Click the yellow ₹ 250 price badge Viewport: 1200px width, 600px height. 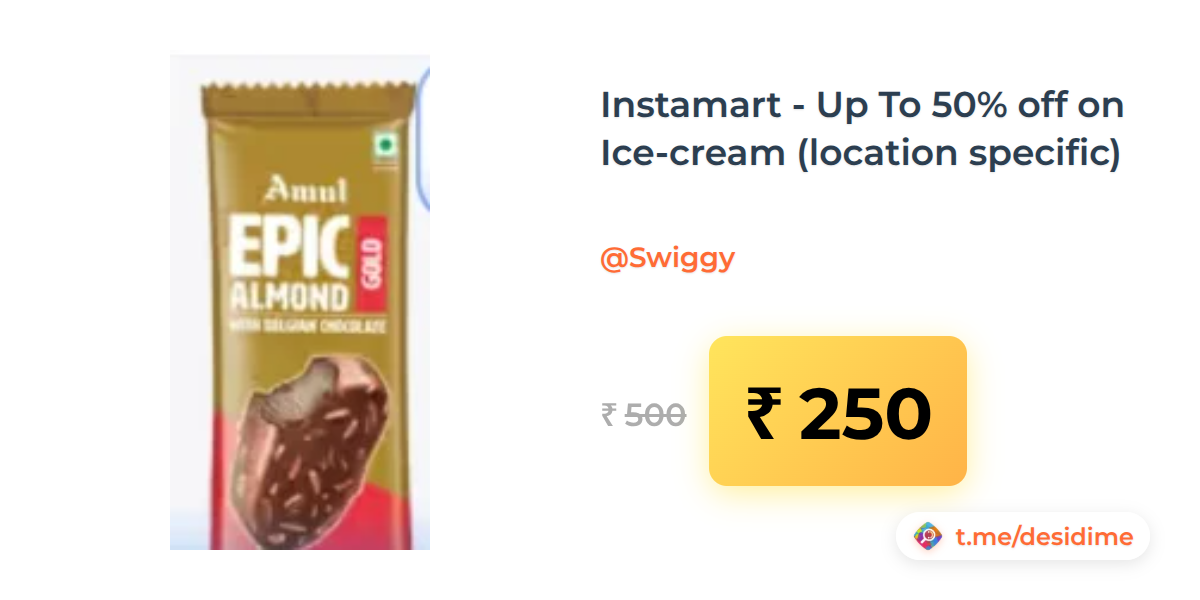838,411
